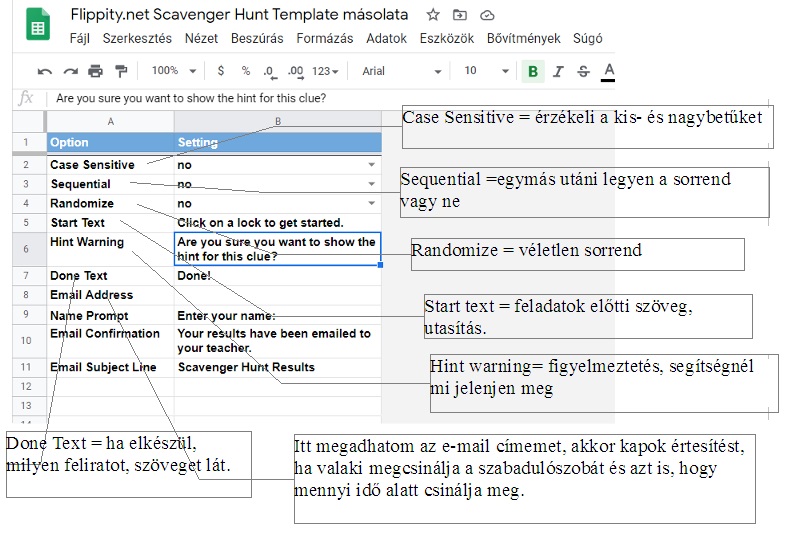This screenshot has width=793, height=535.
Task: Open the Fájl menu
Action: (80, 38)
